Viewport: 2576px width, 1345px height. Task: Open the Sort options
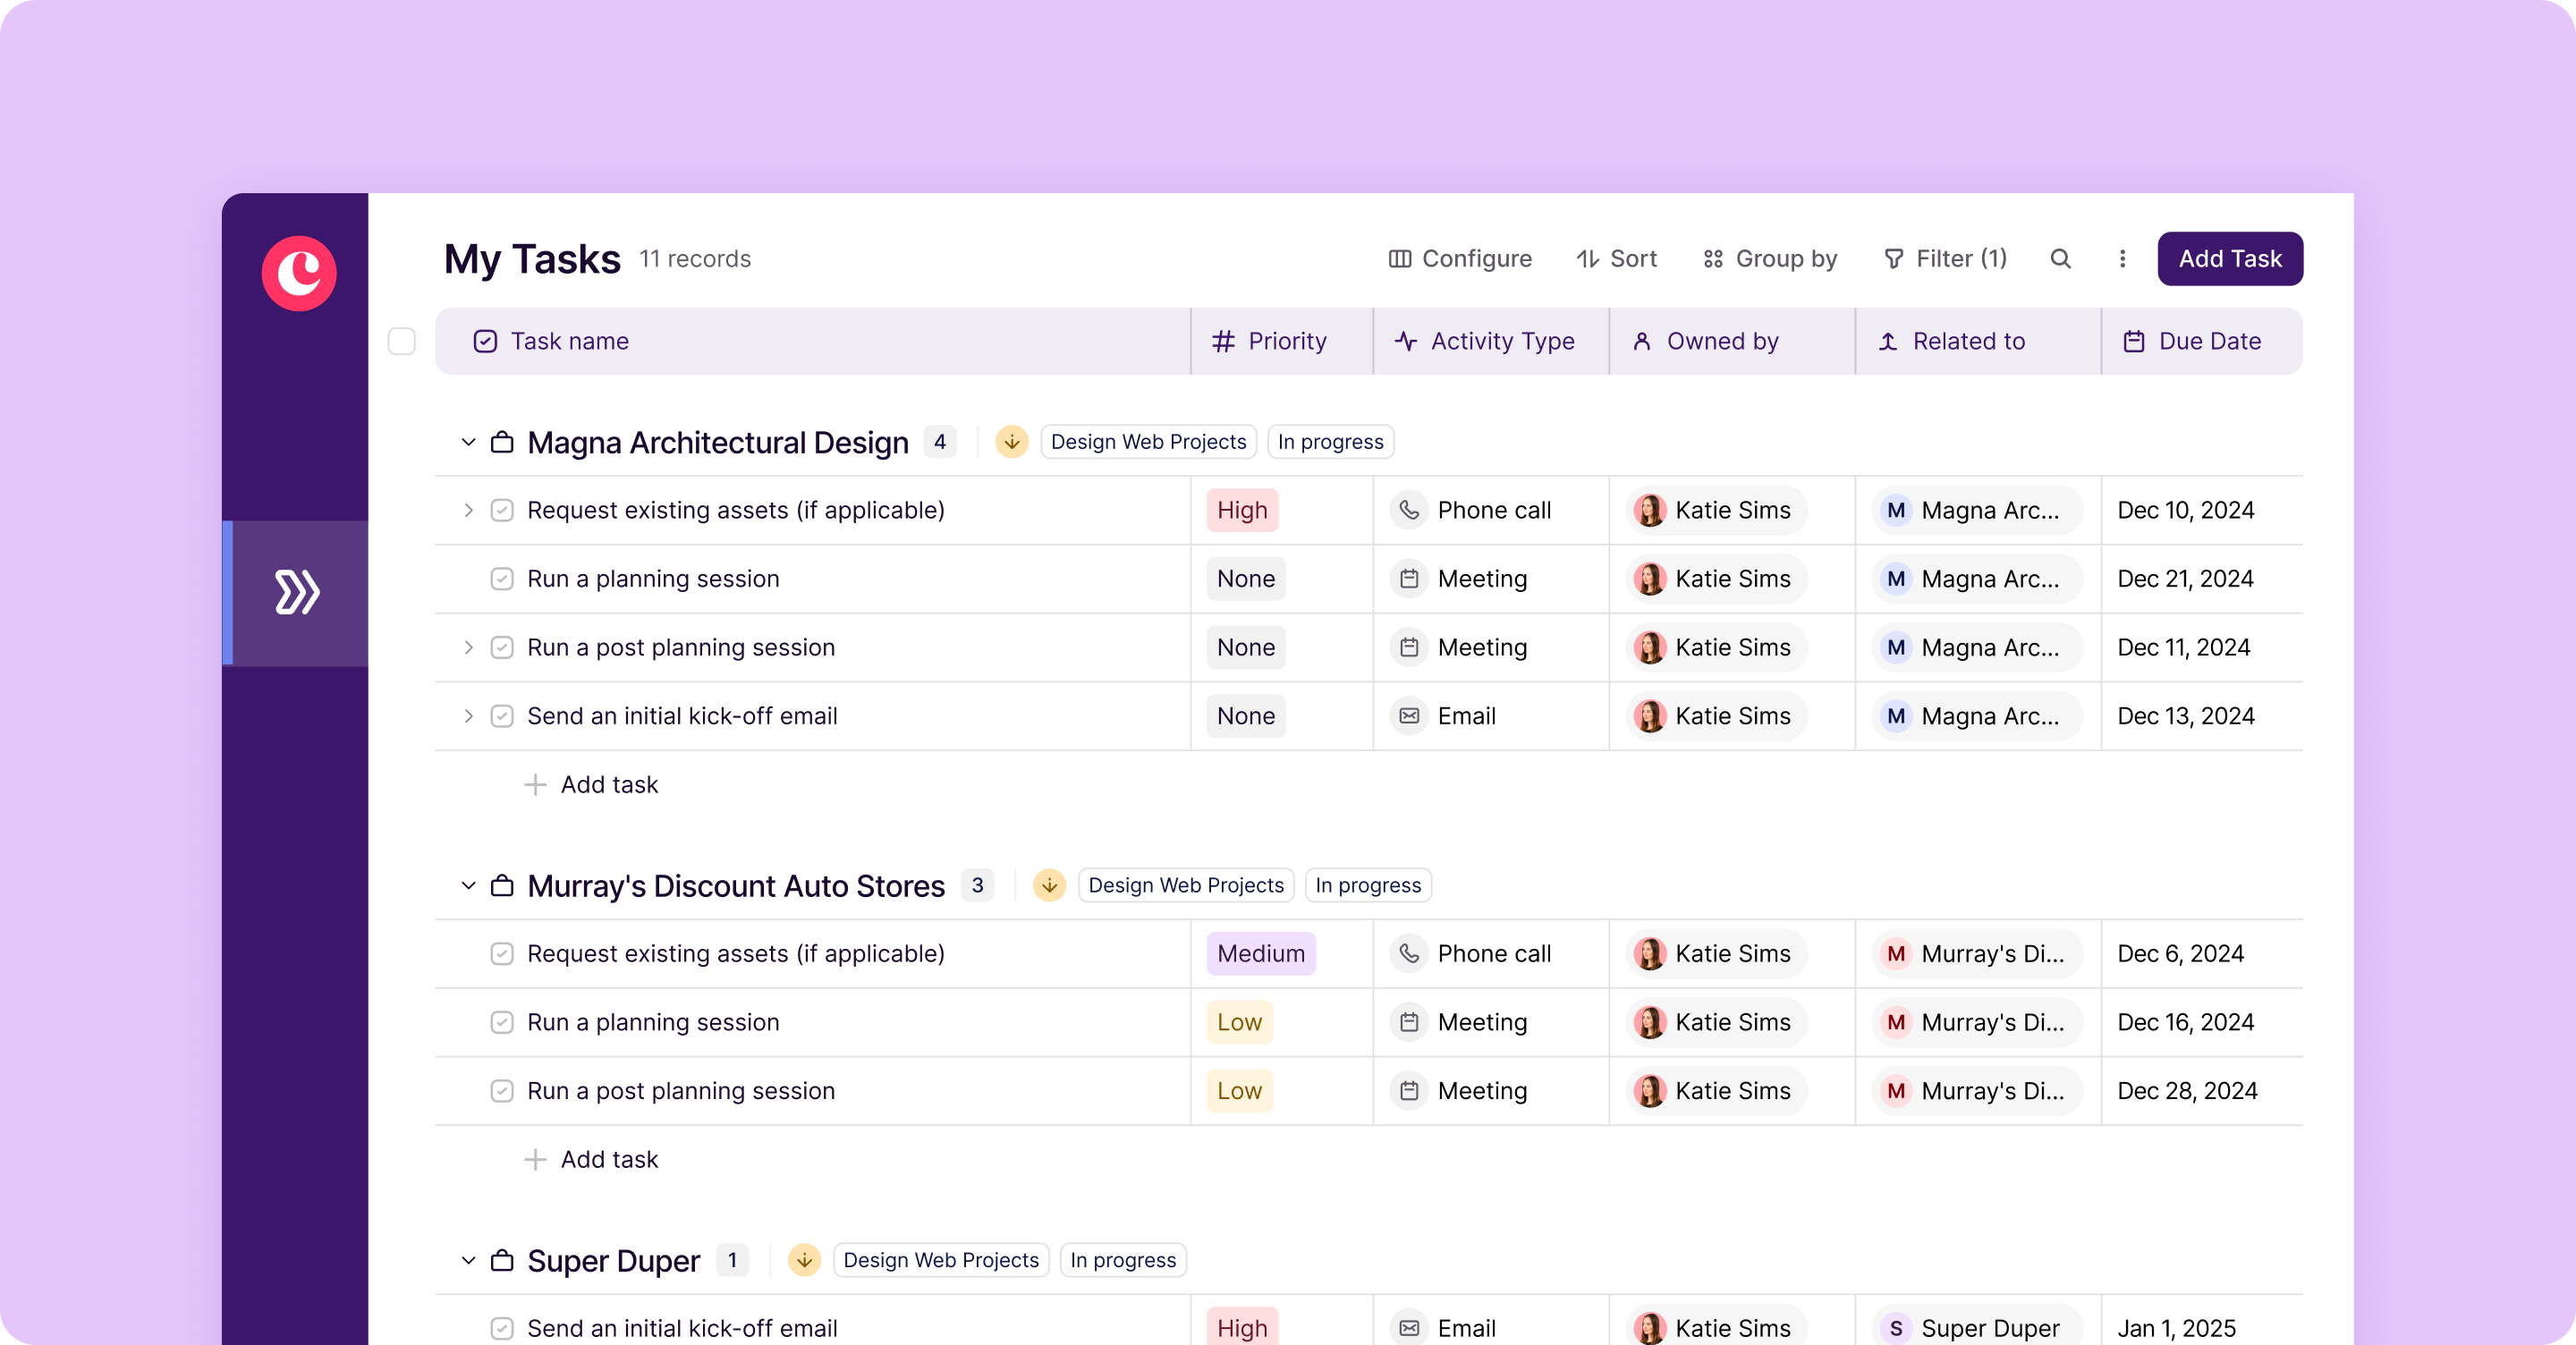point(1616,259)
